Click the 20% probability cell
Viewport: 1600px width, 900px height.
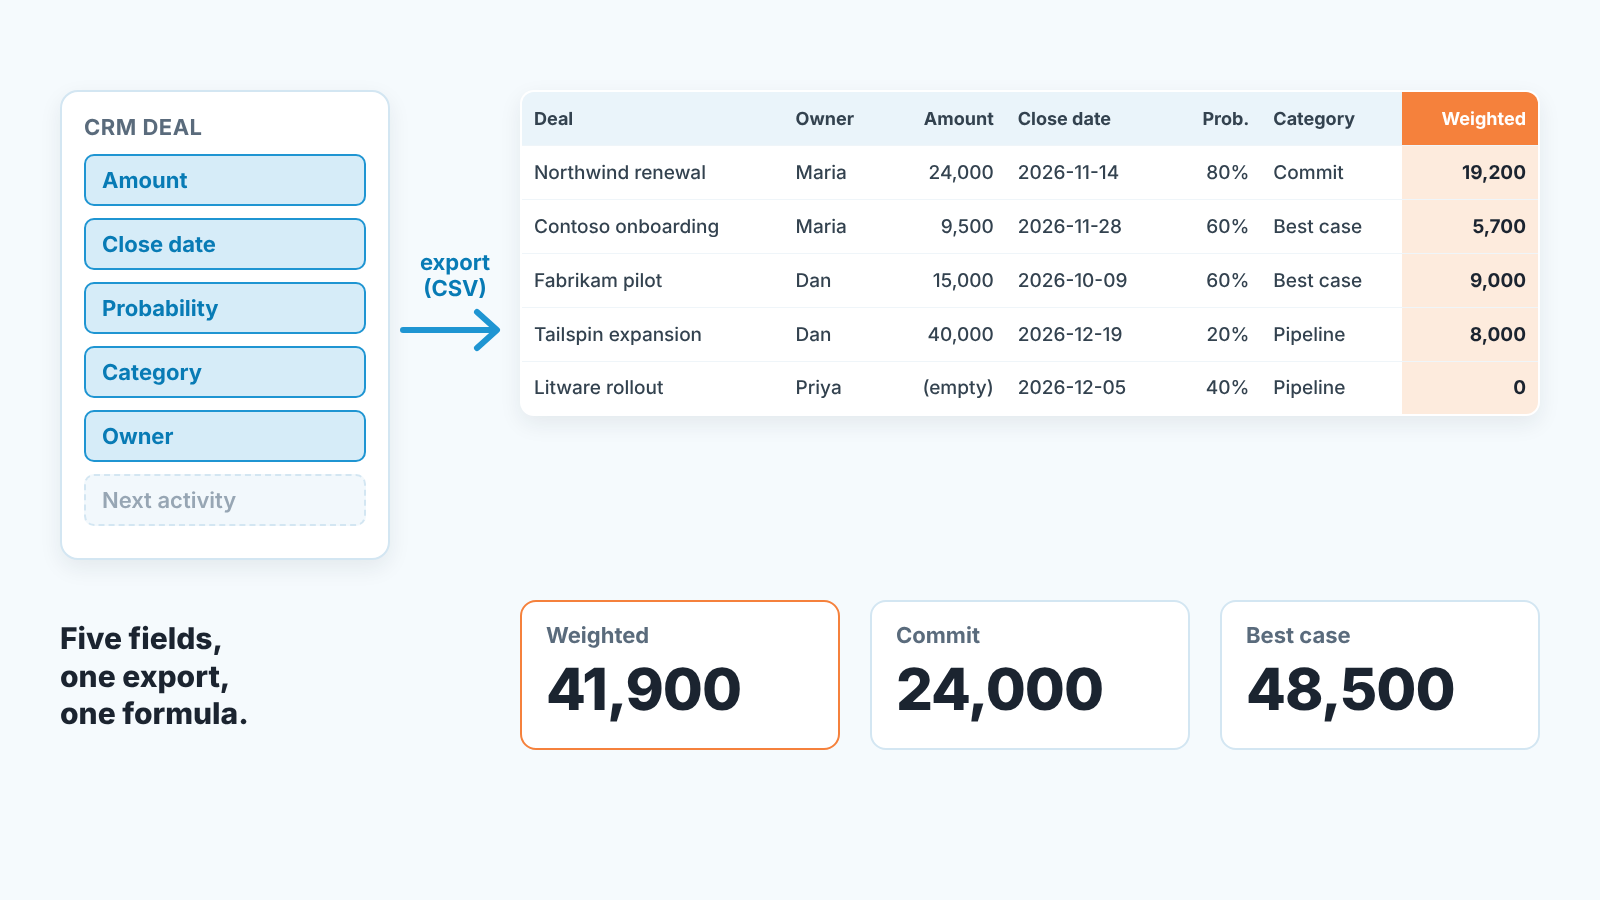pyautogui.click(x=1227, y=334)
